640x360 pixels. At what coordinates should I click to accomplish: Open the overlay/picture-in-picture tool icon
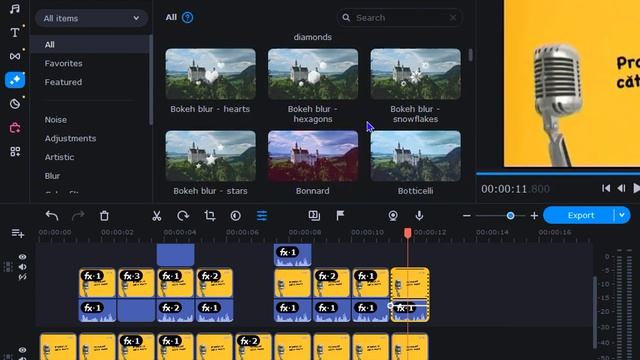(314, 216)
